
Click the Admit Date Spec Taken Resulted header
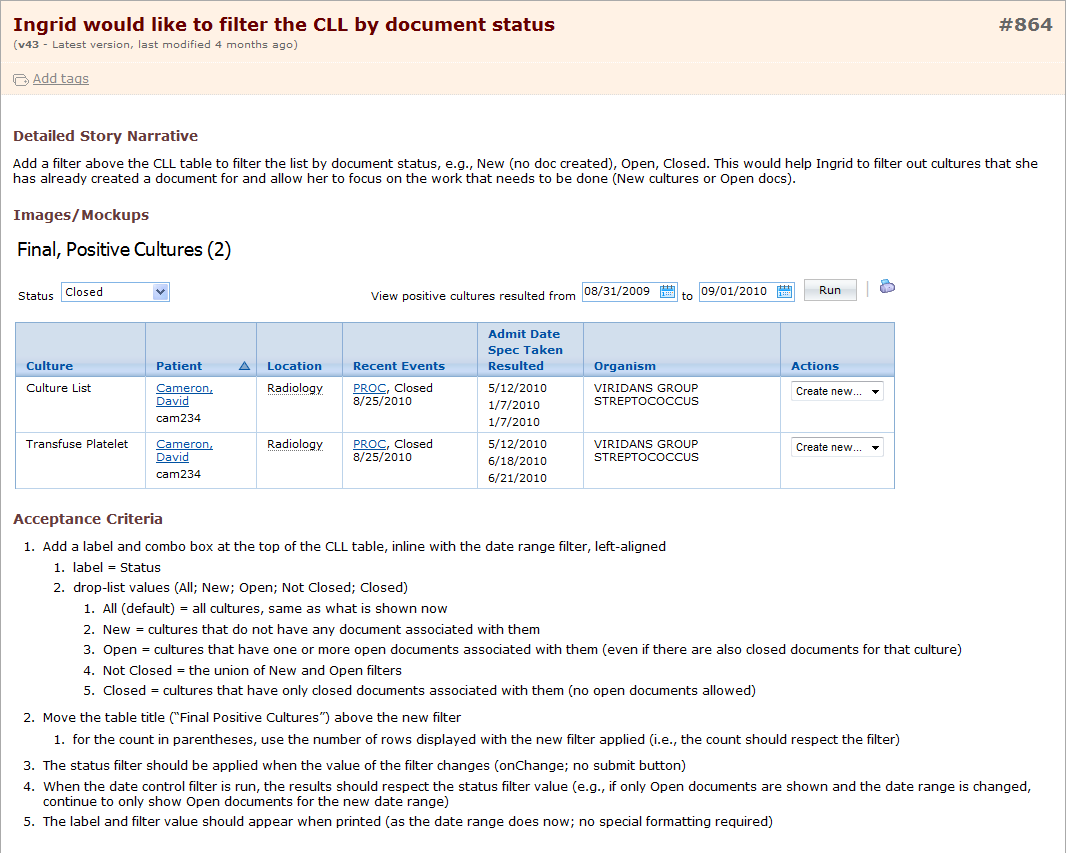pos(525,350)
